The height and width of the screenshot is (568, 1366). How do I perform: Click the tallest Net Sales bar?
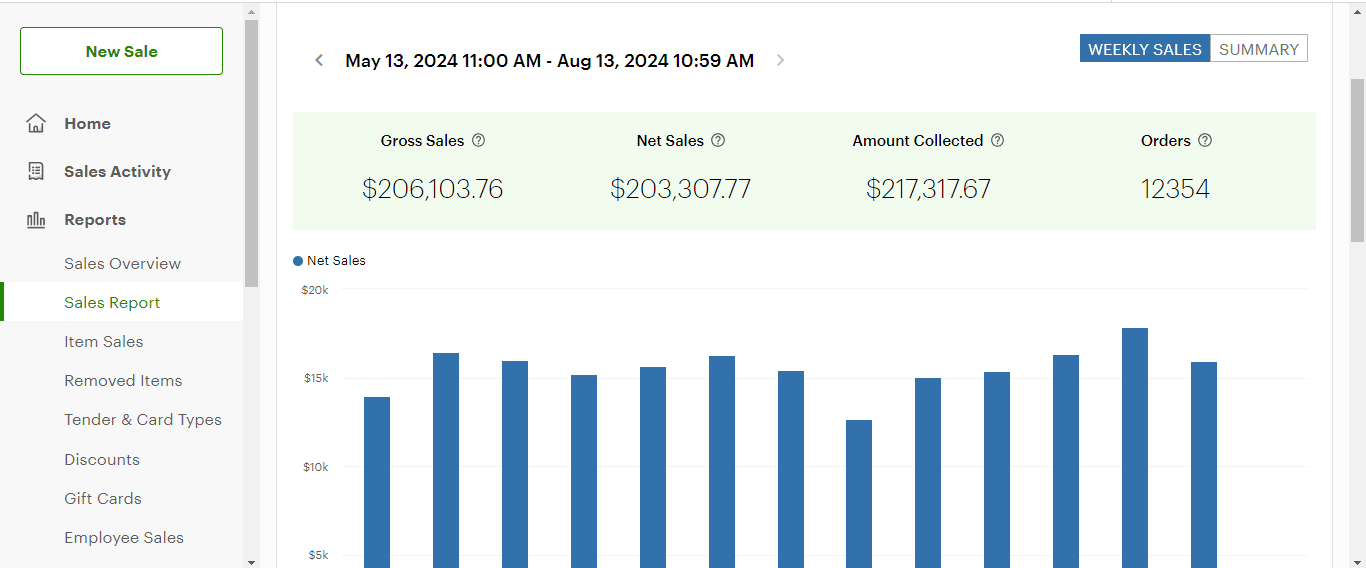[x=1135, y=448]
